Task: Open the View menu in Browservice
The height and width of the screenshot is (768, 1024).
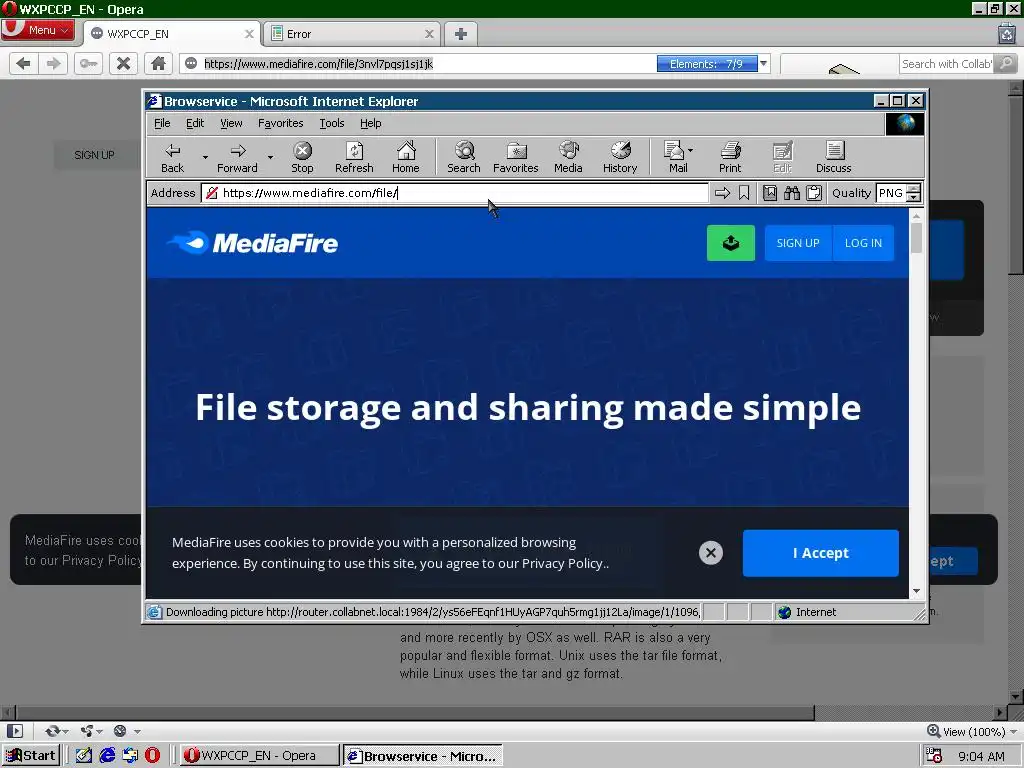Action: coord(231,123)
